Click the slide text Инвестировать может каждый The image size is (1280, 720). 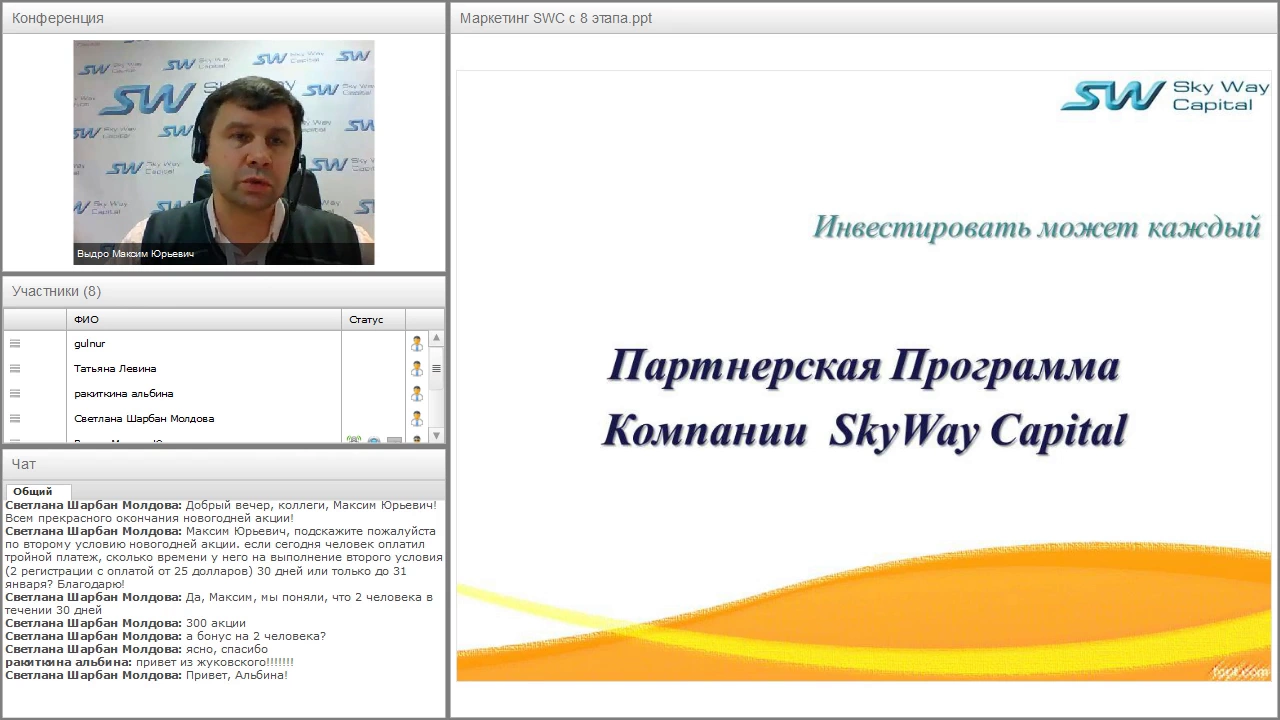[1036, 227]
